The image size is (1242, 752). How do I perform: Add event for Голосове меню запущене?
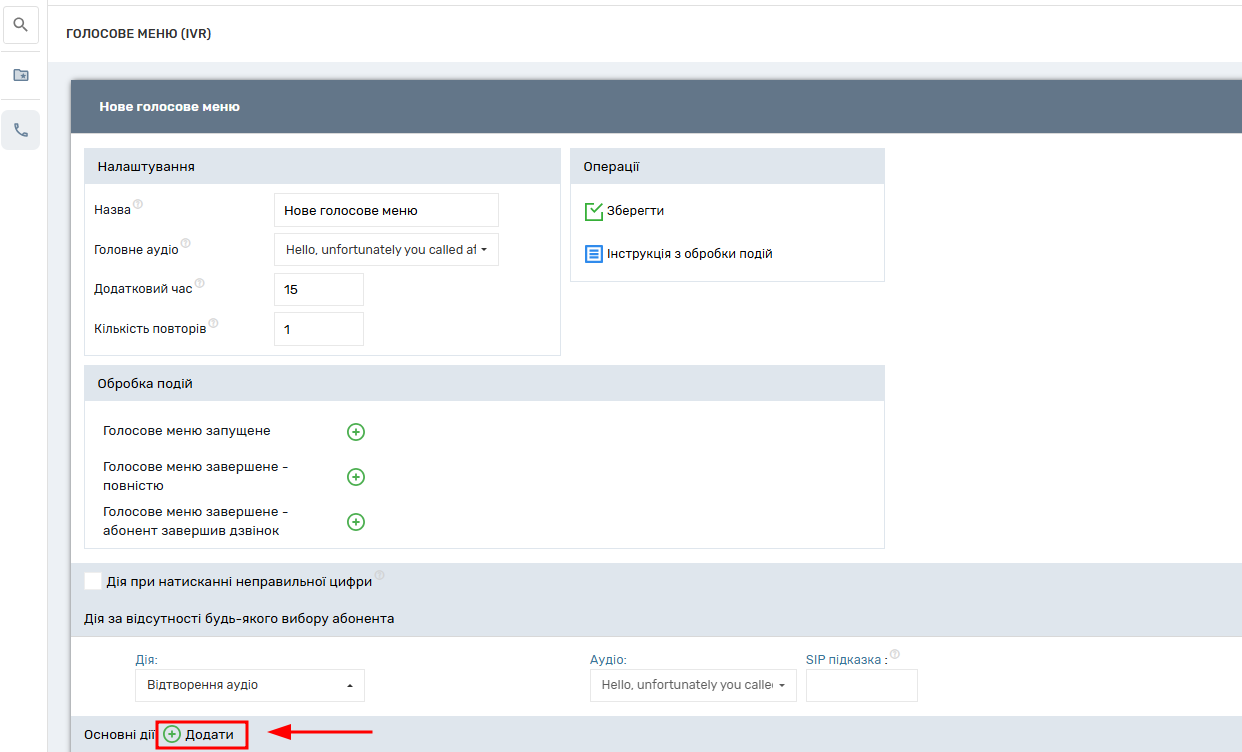355,432
